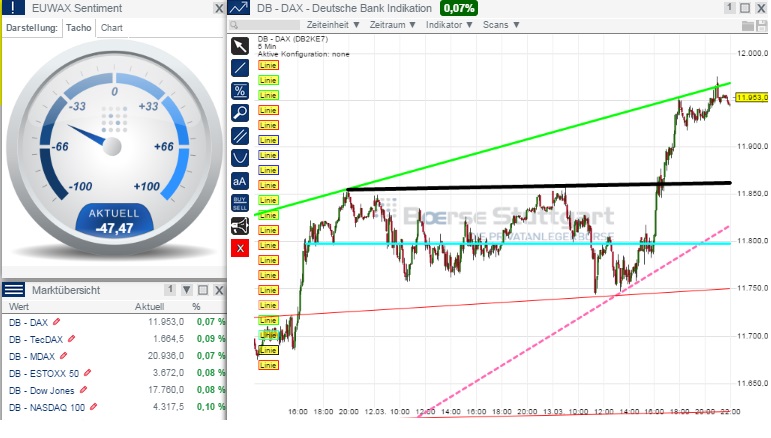Image resolution: width=771 pixels, height=438 pixels.
Task: Select the single line drawing tool
Action: tap(240, 68)
